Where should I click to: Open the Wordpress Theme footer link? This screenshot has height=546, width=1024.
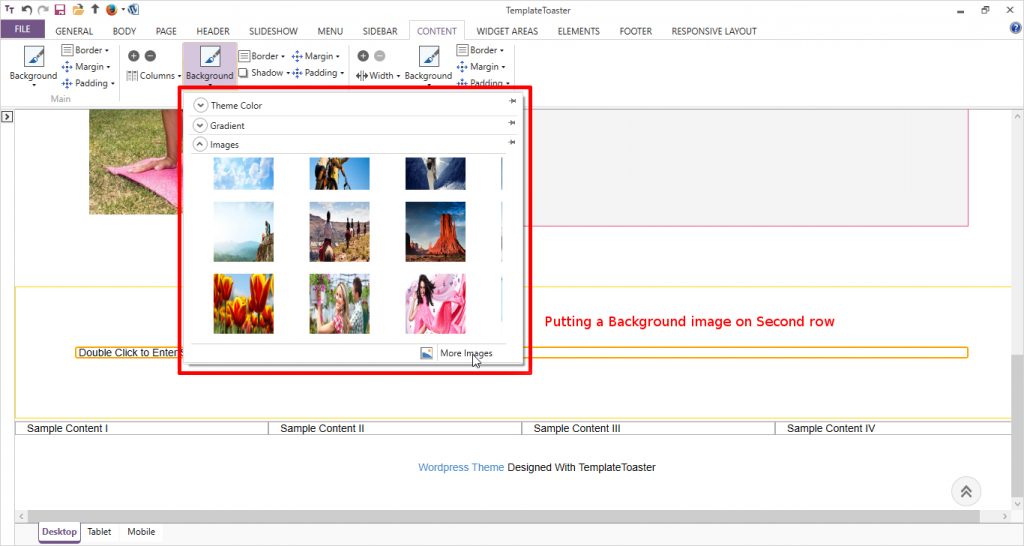(461, 467)
